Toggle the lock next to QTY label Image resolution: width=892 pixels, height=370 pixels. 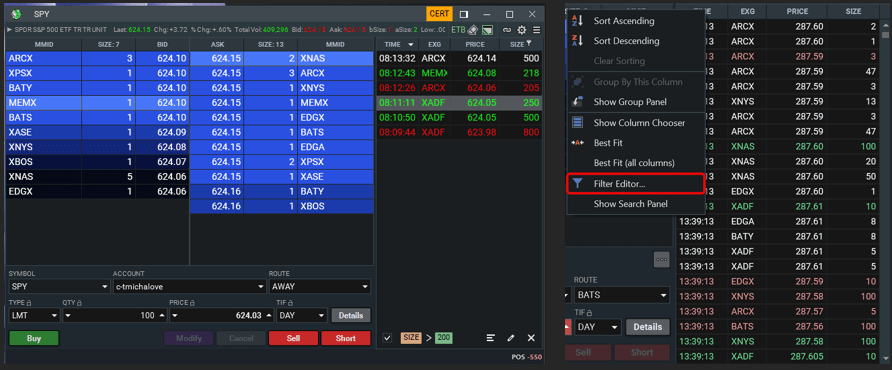(80, 303)
